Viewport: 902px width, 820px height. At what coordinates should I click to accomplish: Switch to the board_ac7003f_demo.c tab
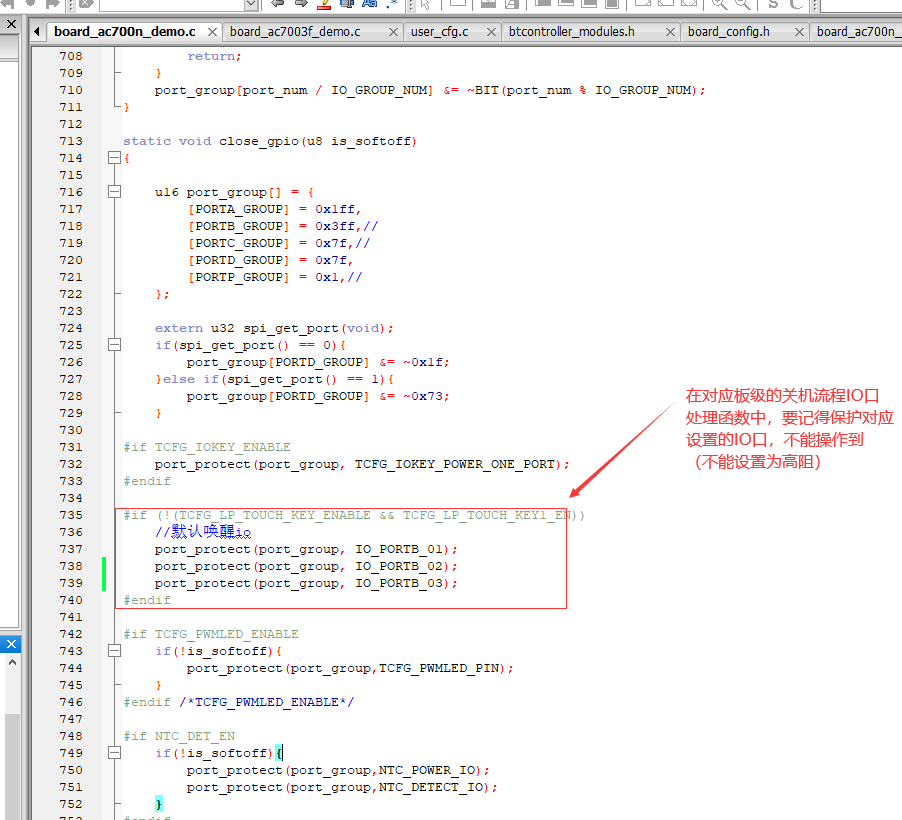(295, 32)
